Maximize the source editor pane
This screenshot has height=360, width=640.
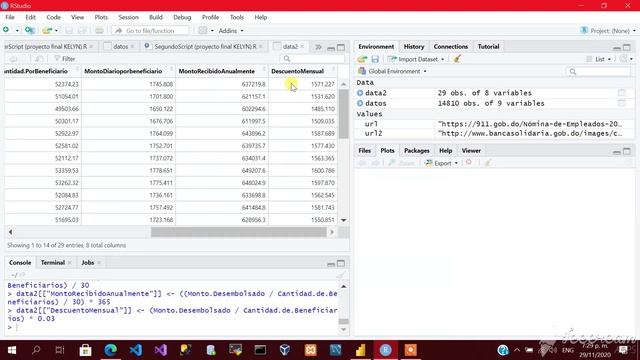coord(341,47)
